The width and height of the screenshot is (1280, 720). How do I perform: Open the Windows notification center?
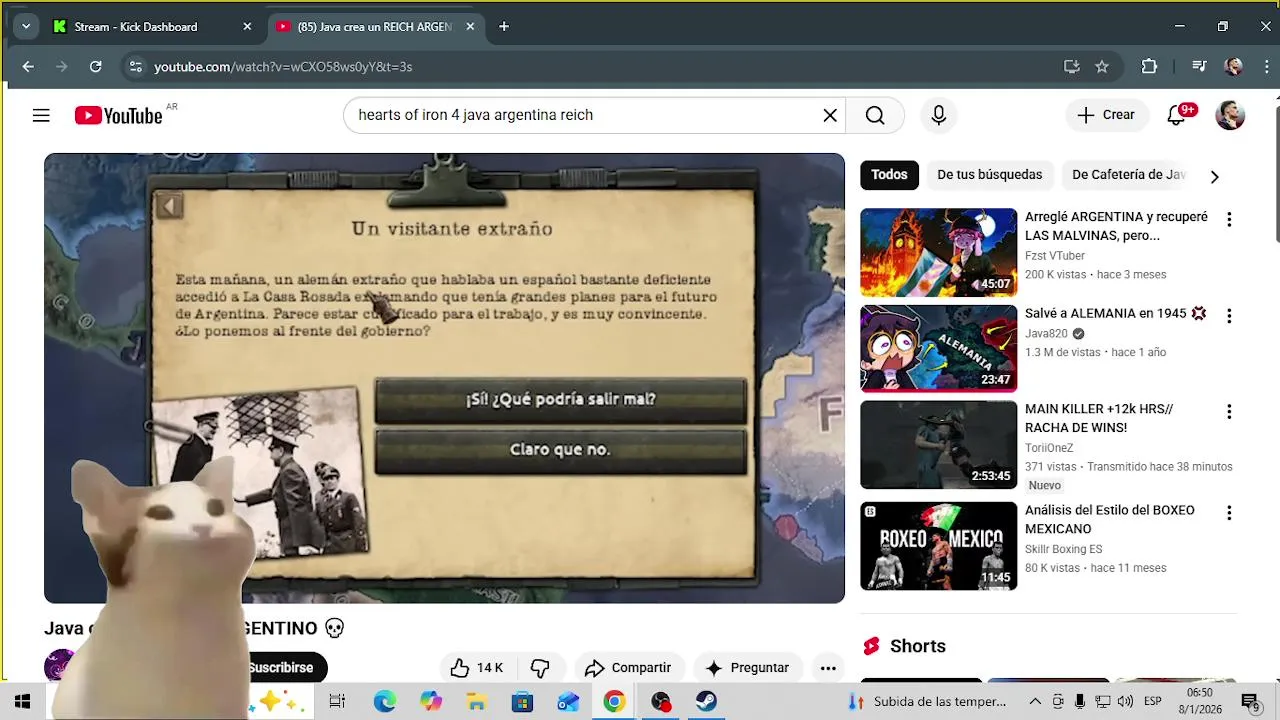click(x=1249, y=702)
